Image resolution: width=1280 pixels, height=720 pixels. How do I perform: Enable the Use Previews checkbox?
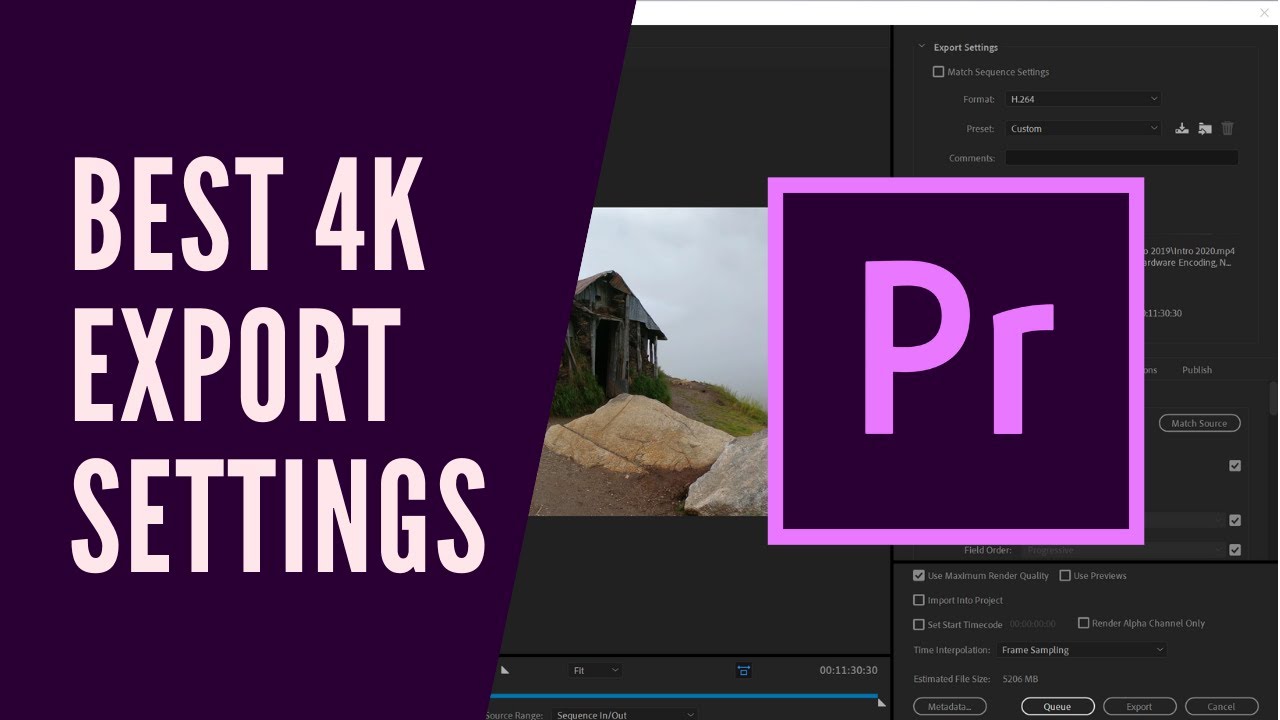[1065, 576]
